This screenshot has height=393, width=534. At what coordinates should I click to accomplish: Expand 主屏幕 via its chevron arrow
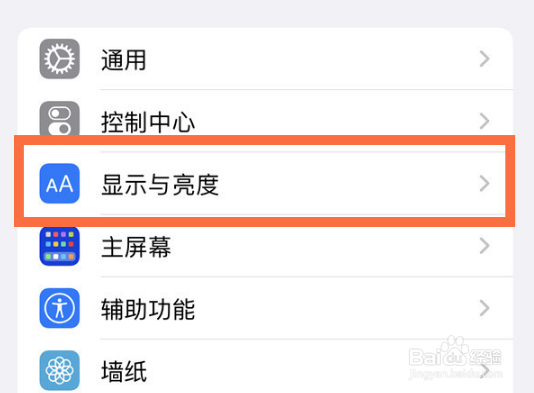(x=485, y=246)
